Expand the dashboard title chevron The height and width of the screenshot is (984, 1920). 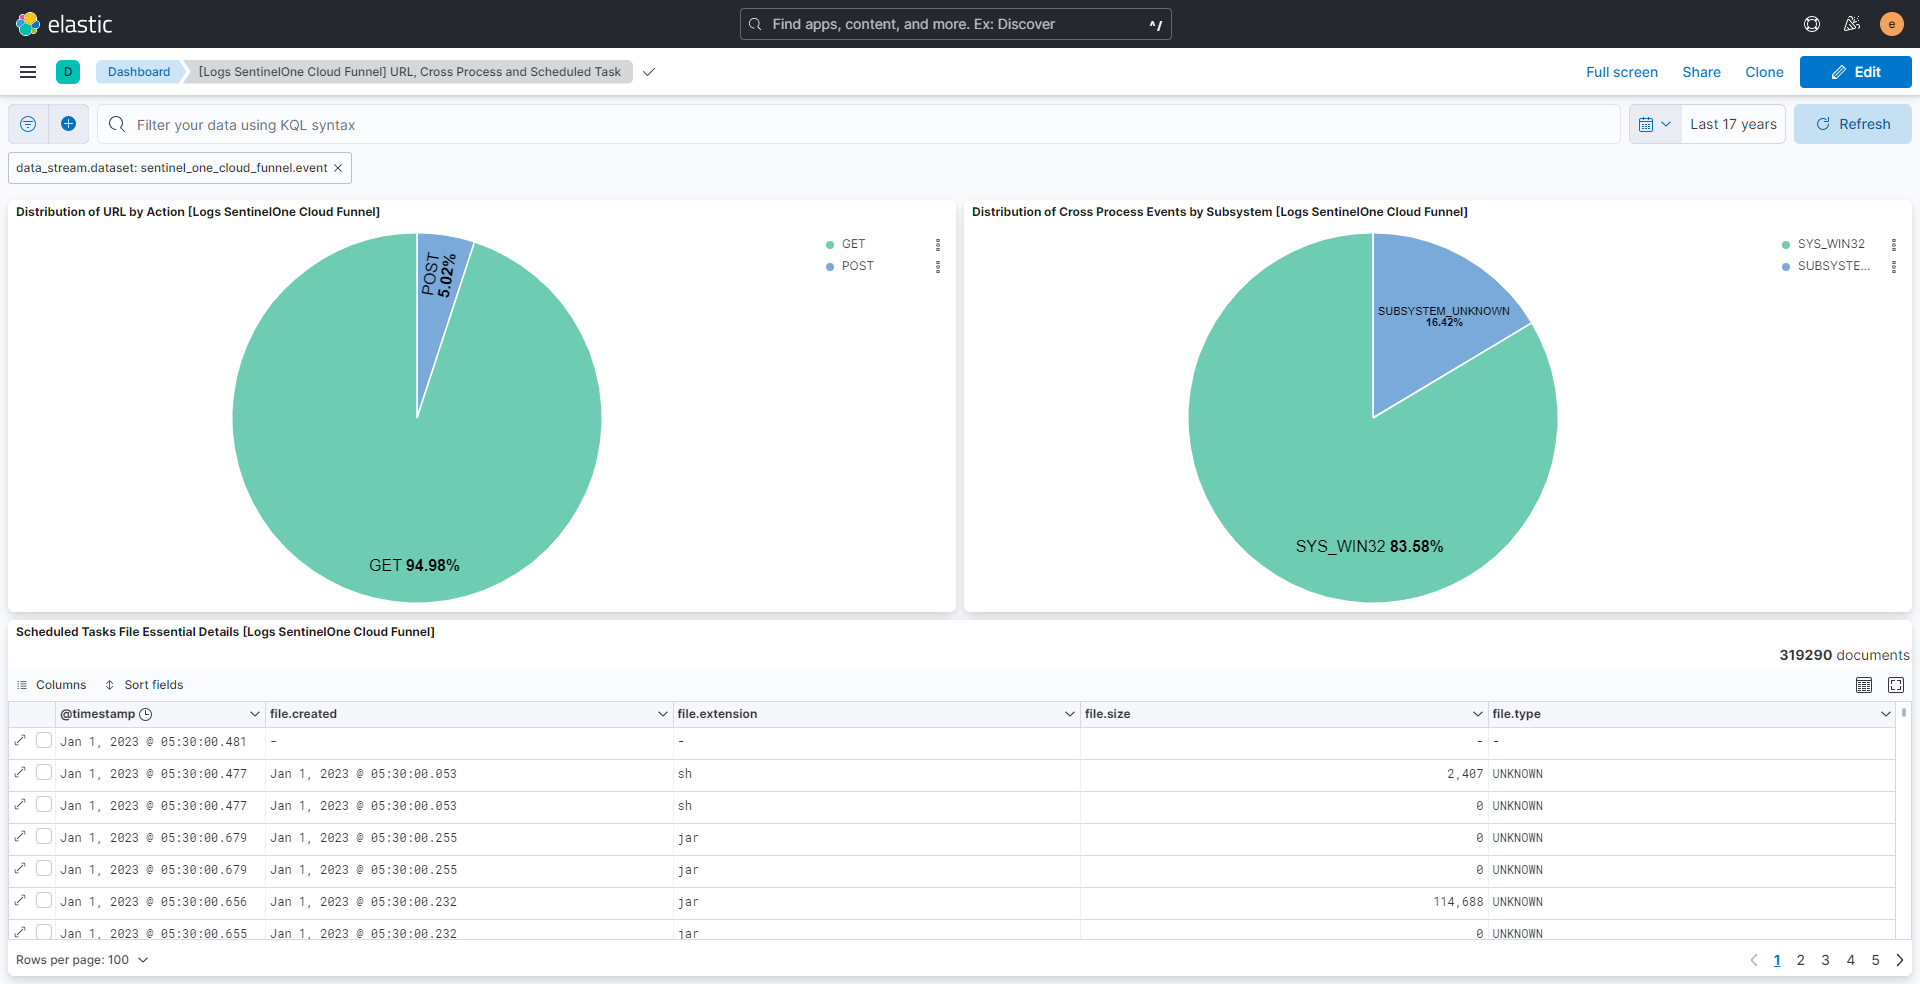[649, 72]
